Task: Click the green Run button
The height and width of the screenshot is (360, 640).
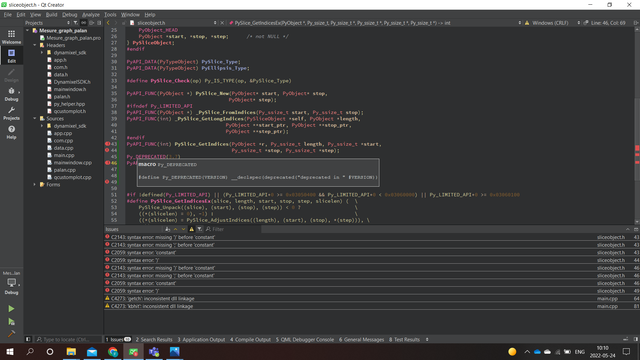Action: click(x=11, y=309)
